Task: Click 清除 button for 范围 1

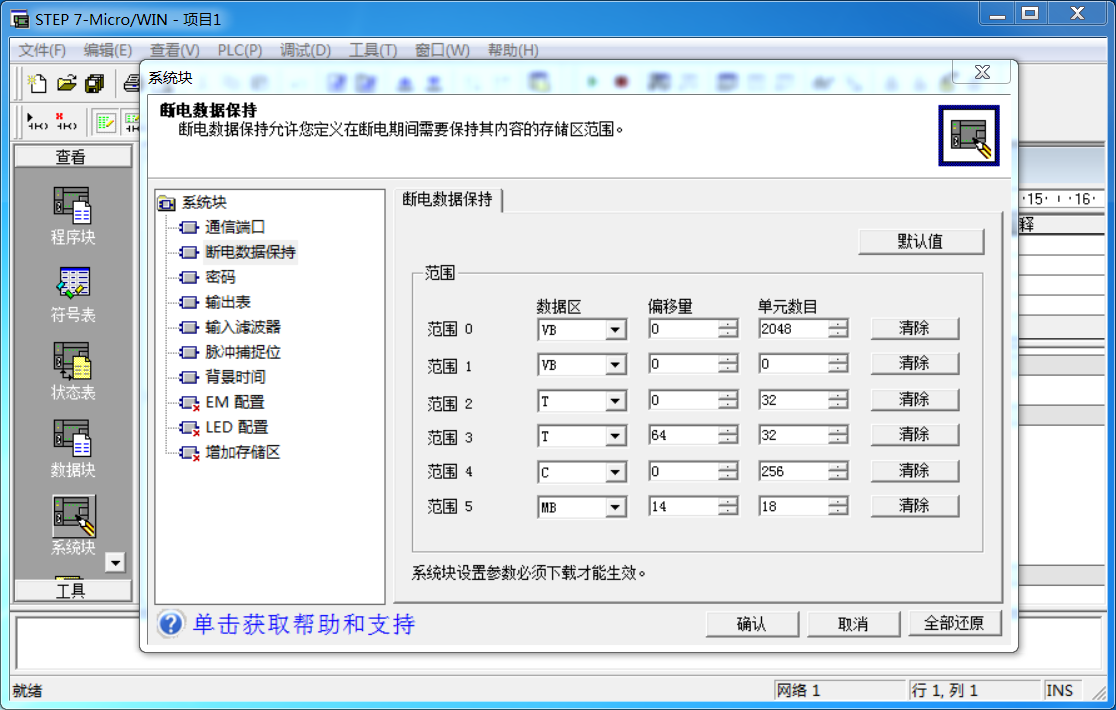Action: tap(915, 364)
